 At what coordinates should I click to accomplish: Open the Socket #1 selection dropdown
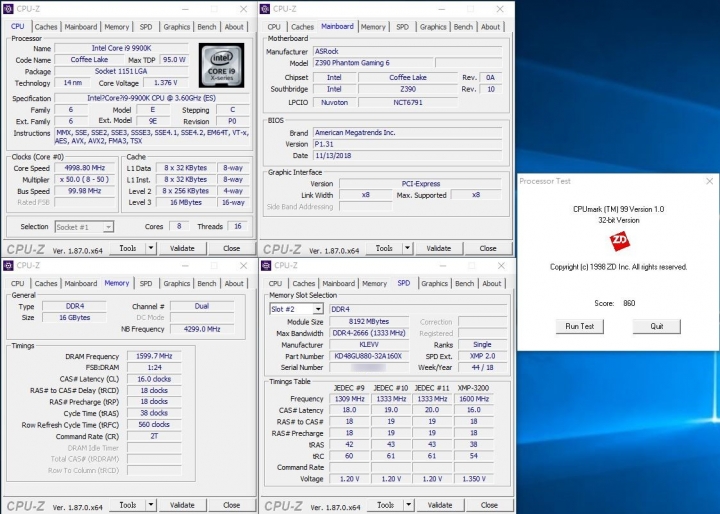click(x=108, y=227)
